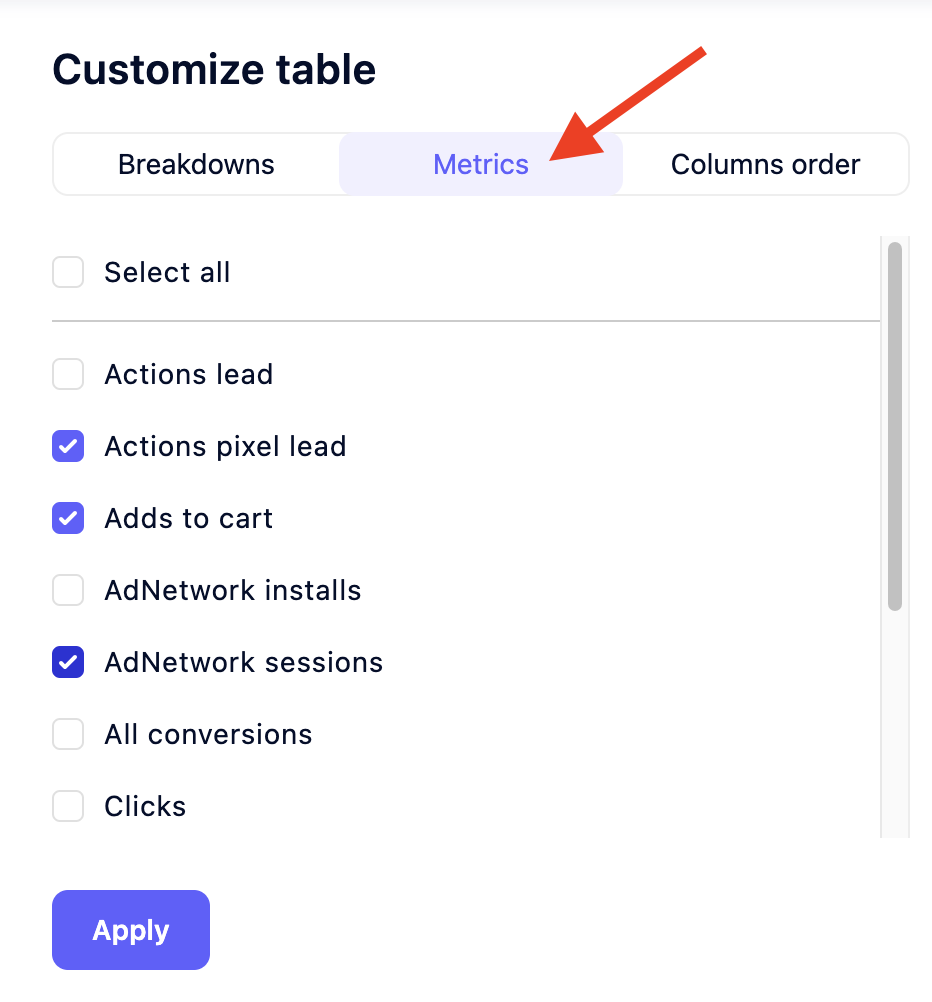
Task: Toggle the AdNetwork installs checkbox
Action: pos(68,590)
